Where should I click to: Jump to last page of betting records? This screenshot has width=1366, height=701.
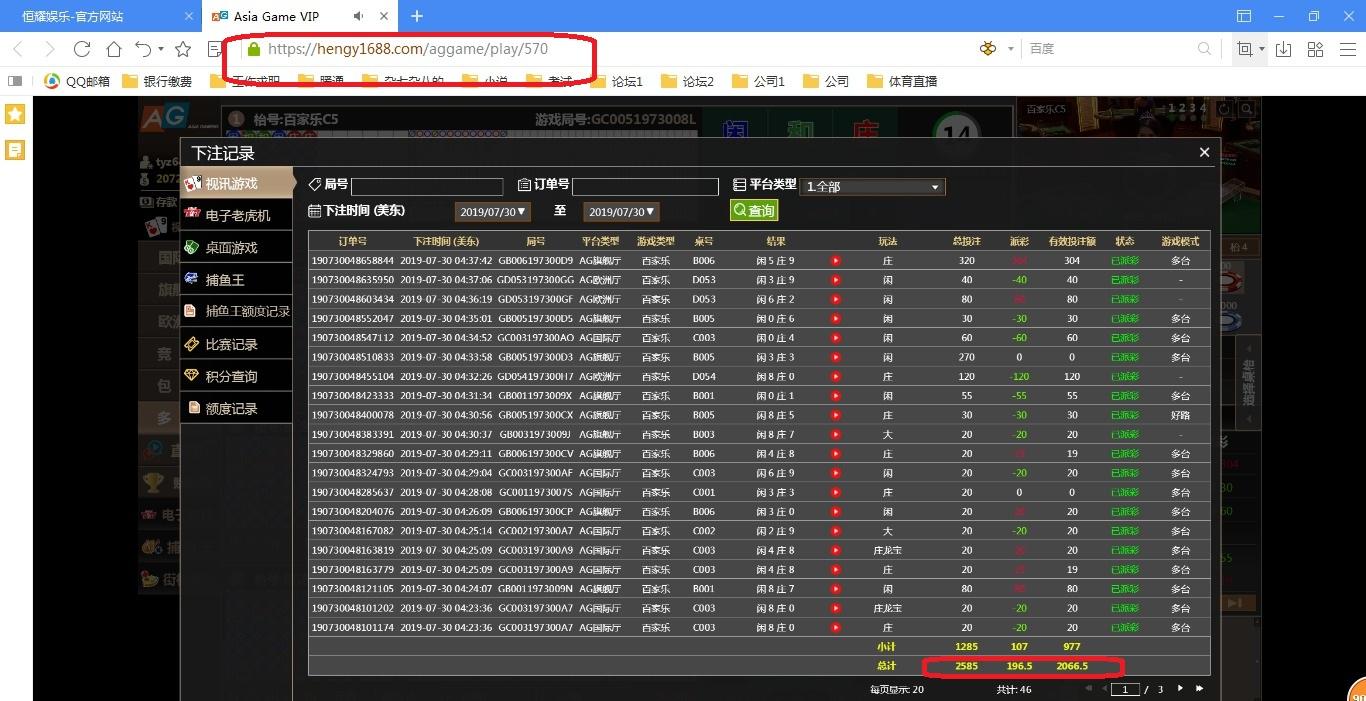(x=1199, y=689)
